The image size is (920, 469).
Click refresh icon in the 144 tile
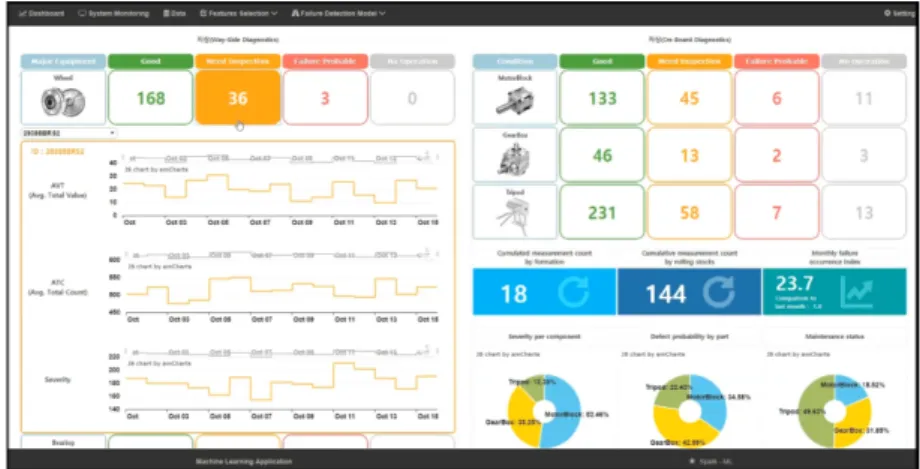tap(718, 292)
